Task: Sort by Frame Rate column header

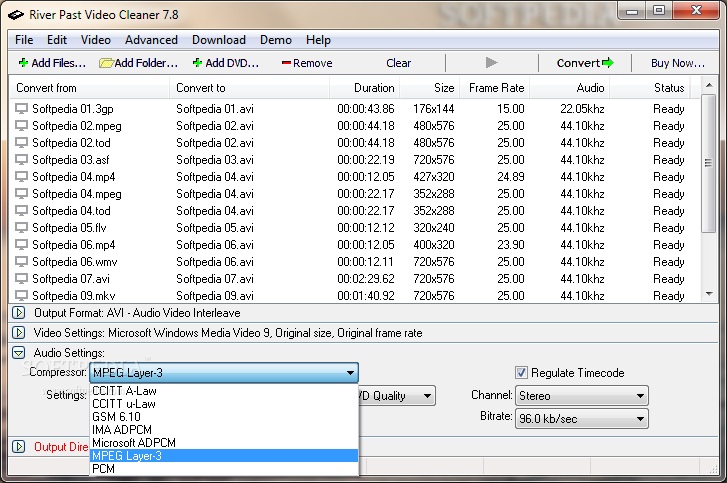Action: click(495, 88)
